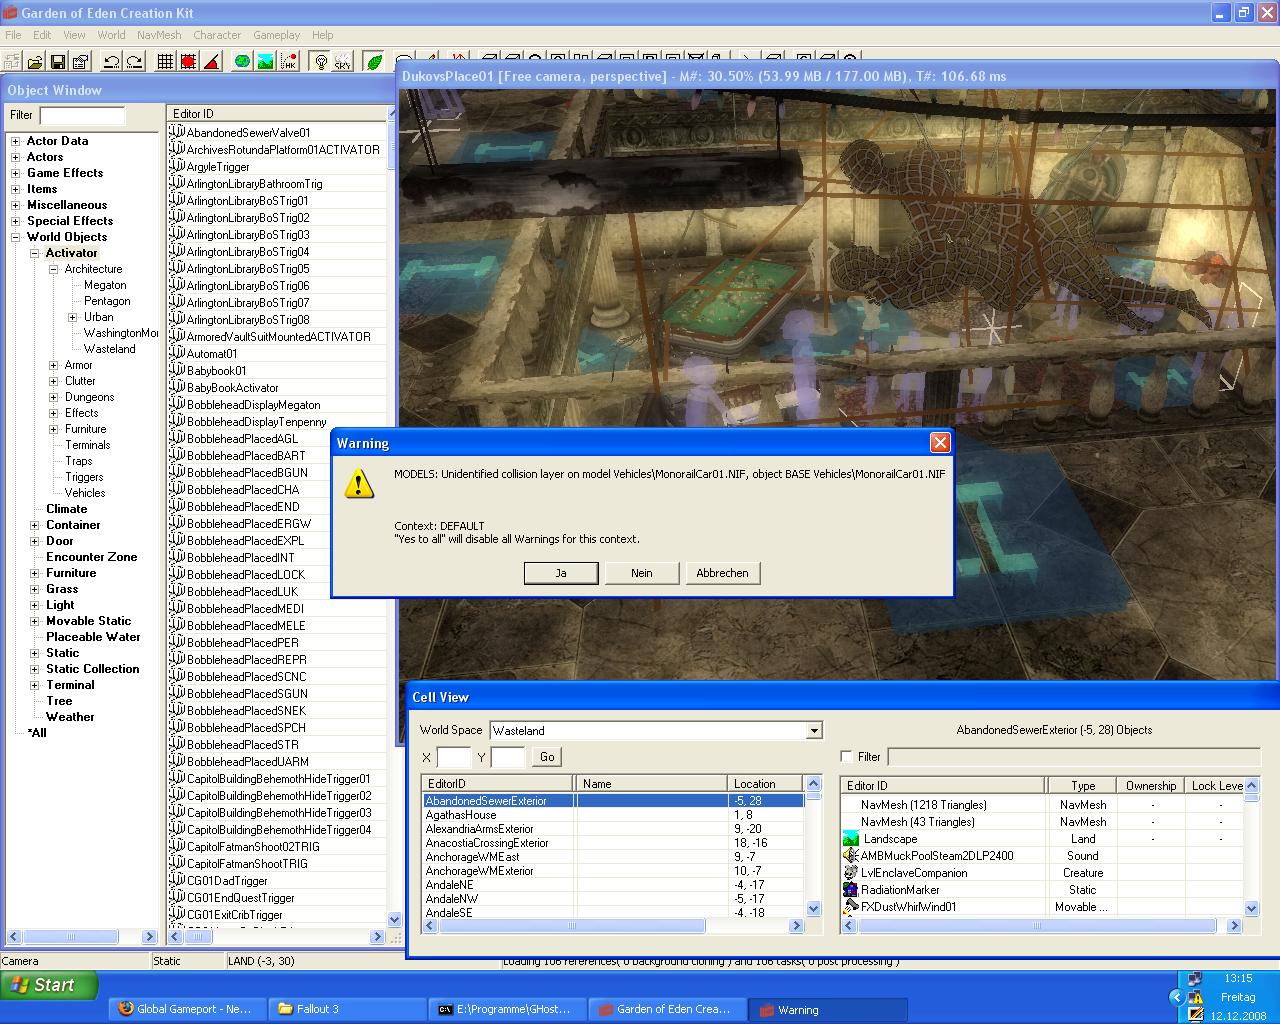Click the Go button in Cell View
1280x1024 pixels.
coord(547,757)
